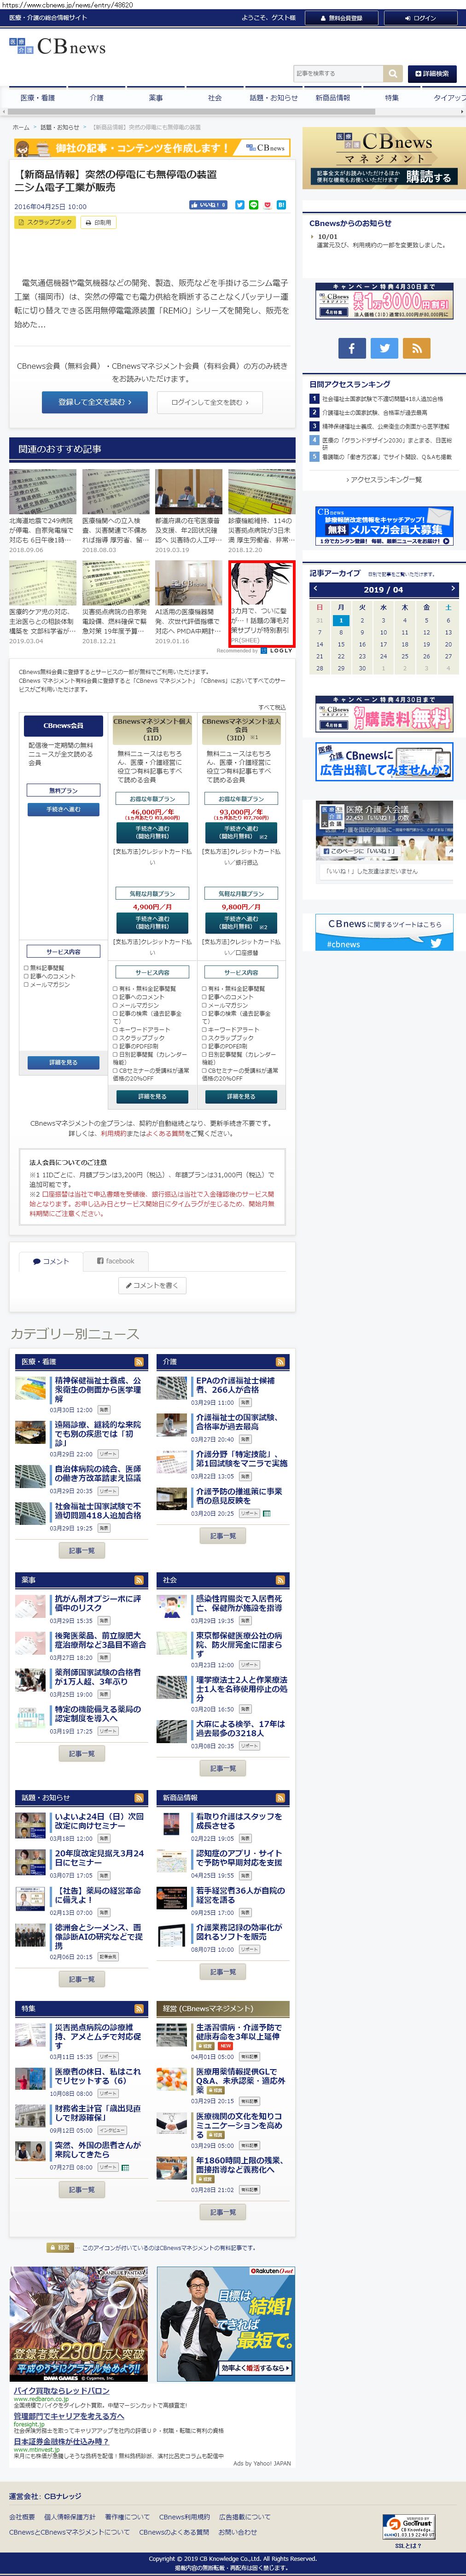The width and height of the screenshot is (466, 2576).
Task: Click the RSS icon on 薬事 category header
Action: pos(138,1580)
